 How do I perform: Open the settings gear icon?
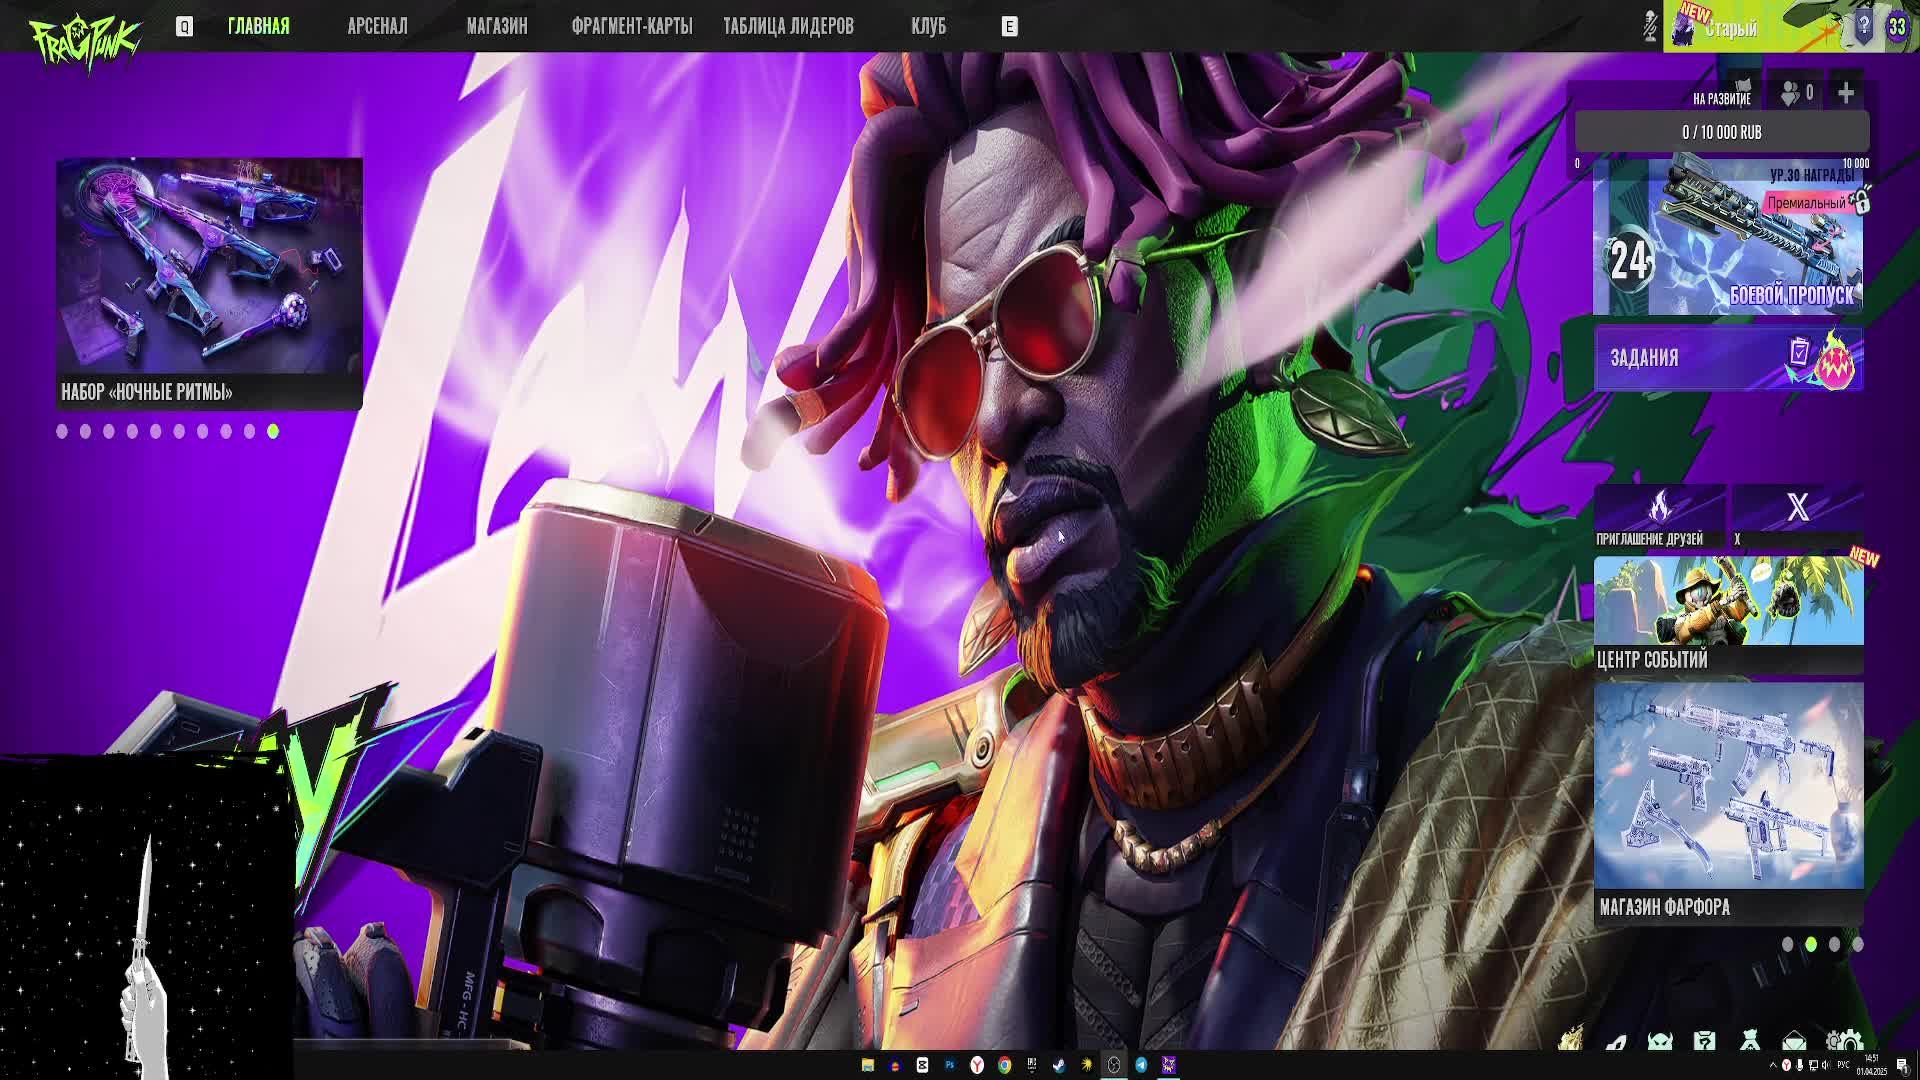tap(1844, 1042)
